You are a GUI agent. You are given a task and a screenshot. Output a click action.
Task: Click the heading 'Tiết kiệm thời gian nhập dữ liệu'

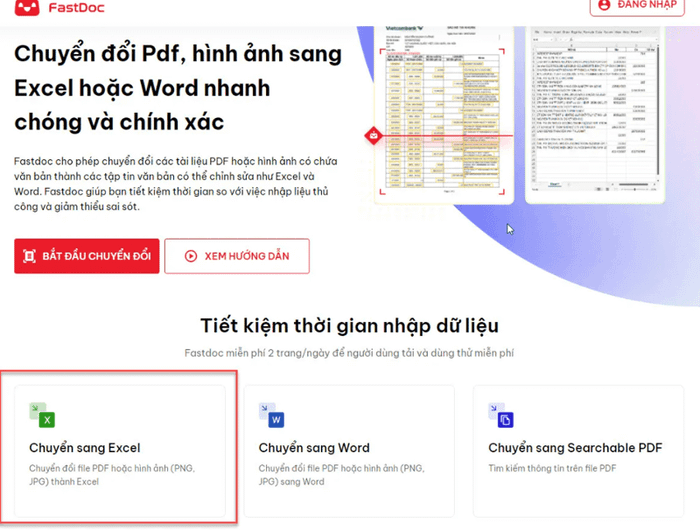pyautogui.click(x=350, y=326)
